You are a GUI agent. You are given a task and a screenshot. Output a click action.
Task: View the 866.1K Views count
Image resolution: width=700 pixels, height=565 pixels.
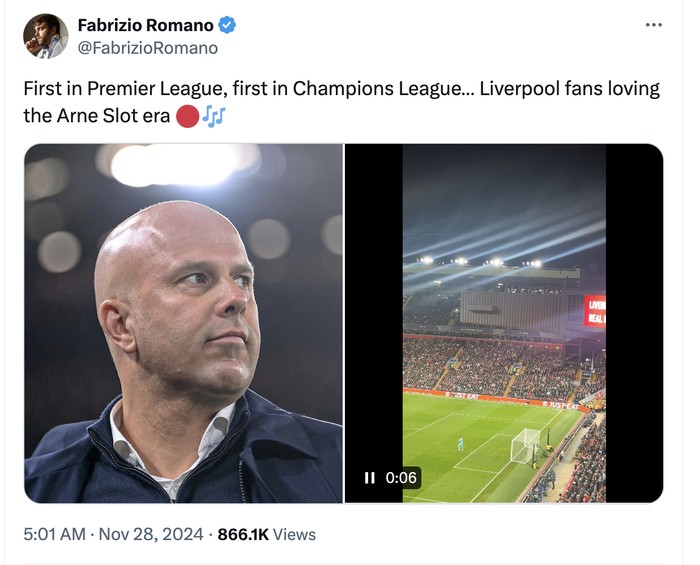pyautogui.click(x=267, y=535)
